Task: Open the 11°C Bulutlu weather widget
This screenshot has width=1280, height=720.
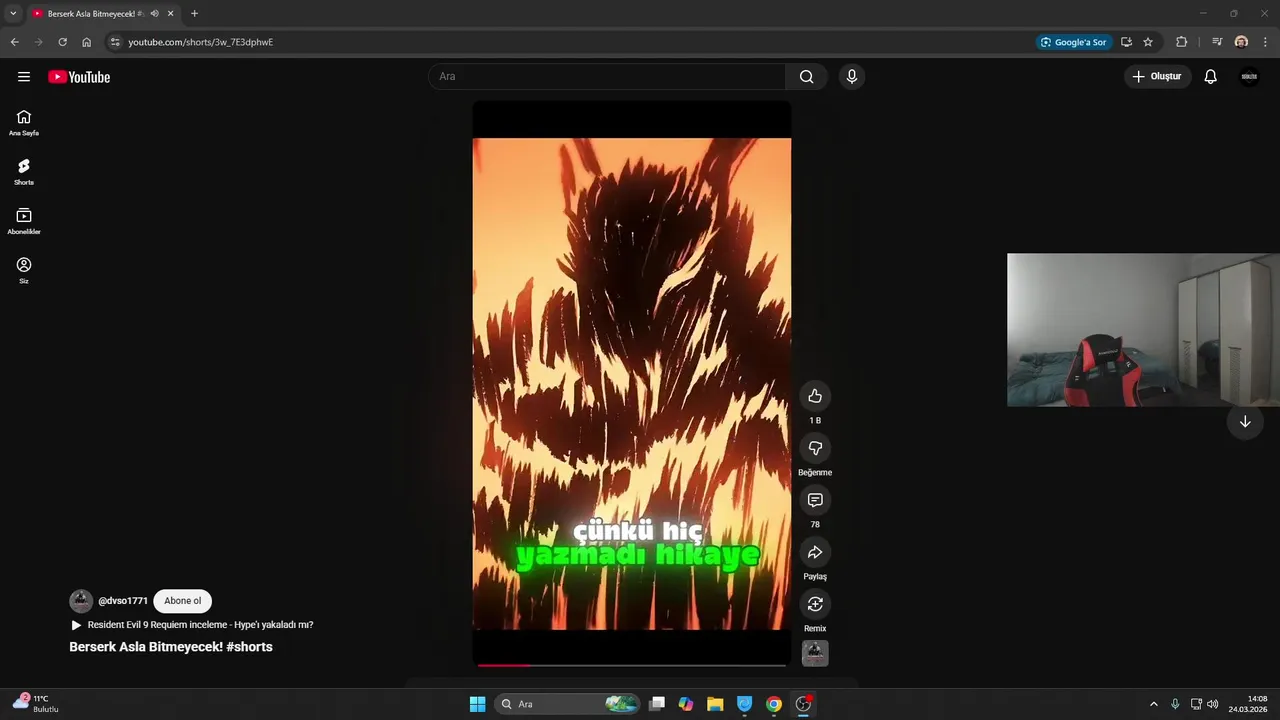Action: (36, 704)
